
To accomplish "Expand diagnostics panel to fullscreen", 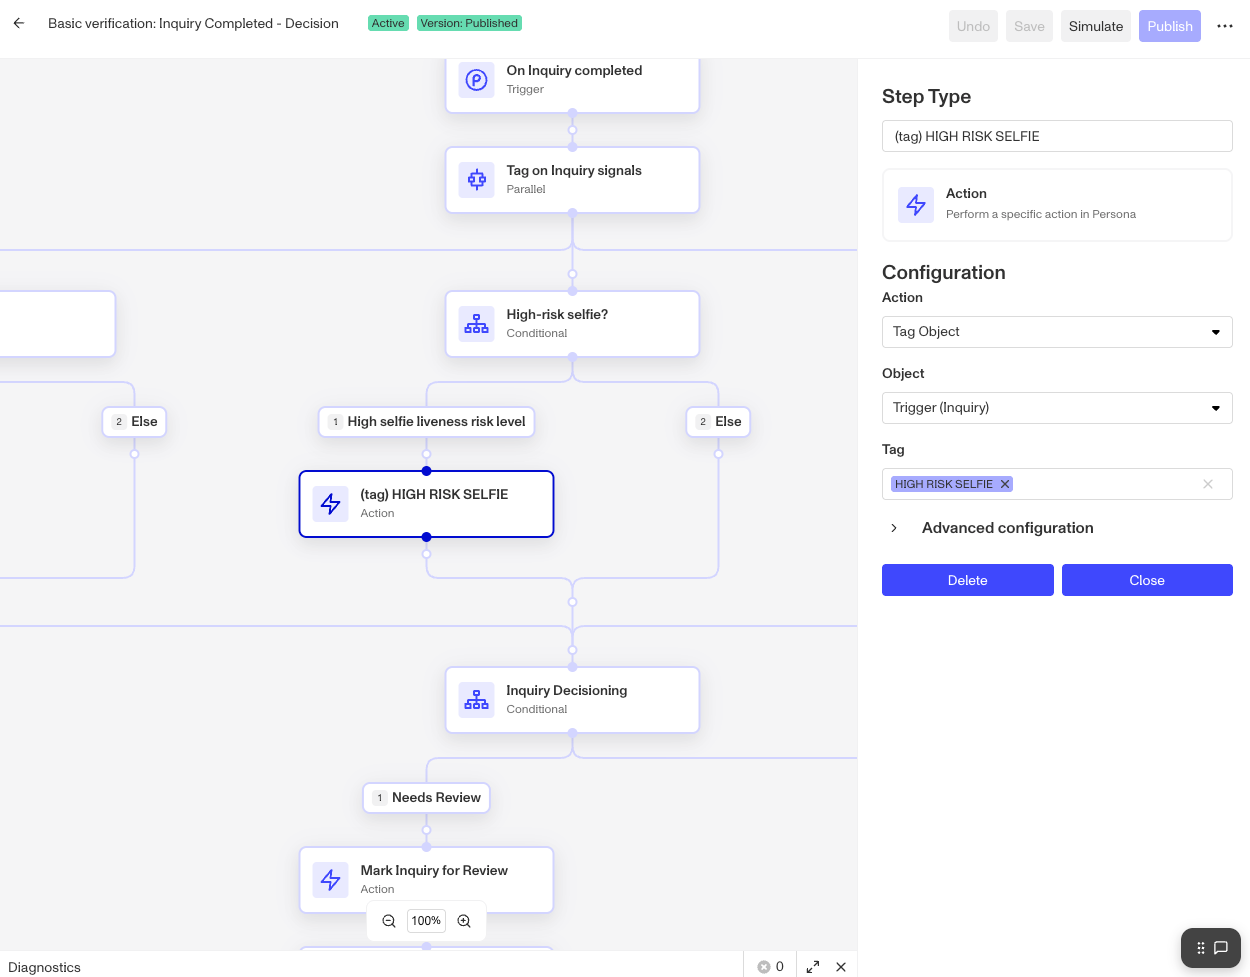I will point(813,966).
